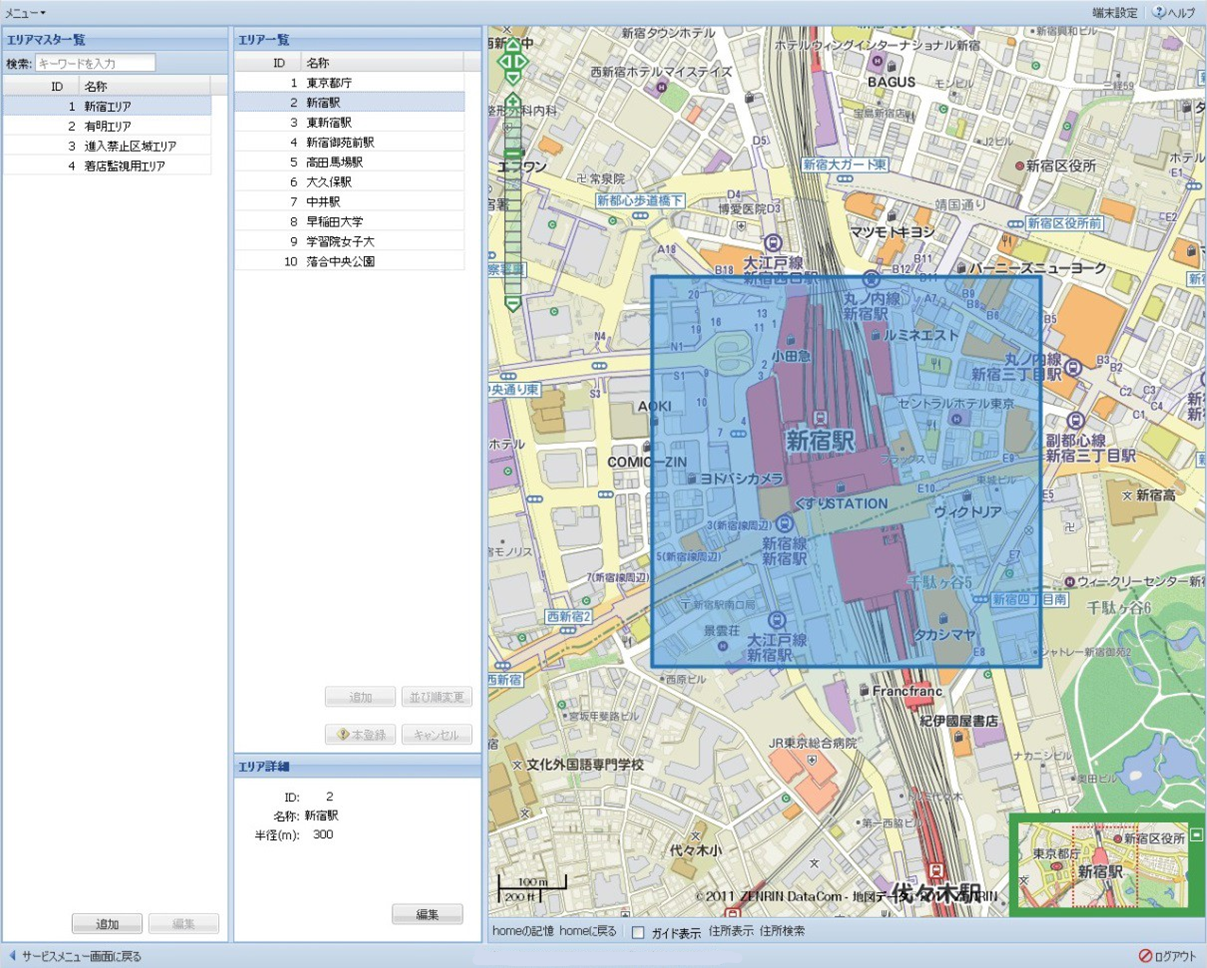Focus the 検索 keyword input field
This screenshot has width=1207, height=968.
pyautogui.click(x=96, y=63)
